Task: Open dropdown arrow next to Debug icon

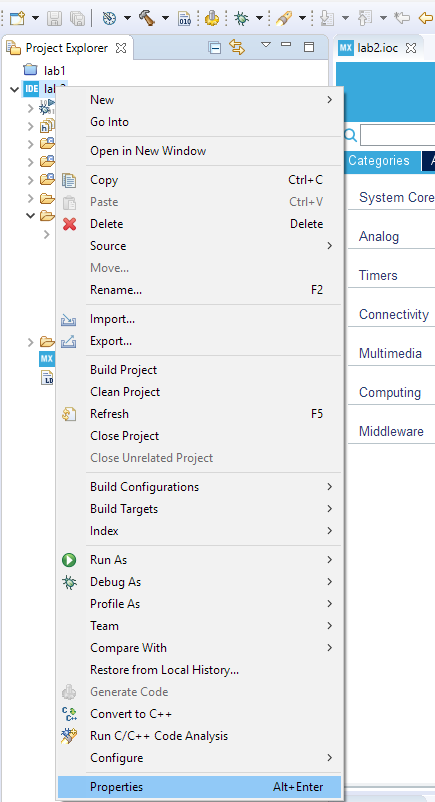Action: coord(259,18)
